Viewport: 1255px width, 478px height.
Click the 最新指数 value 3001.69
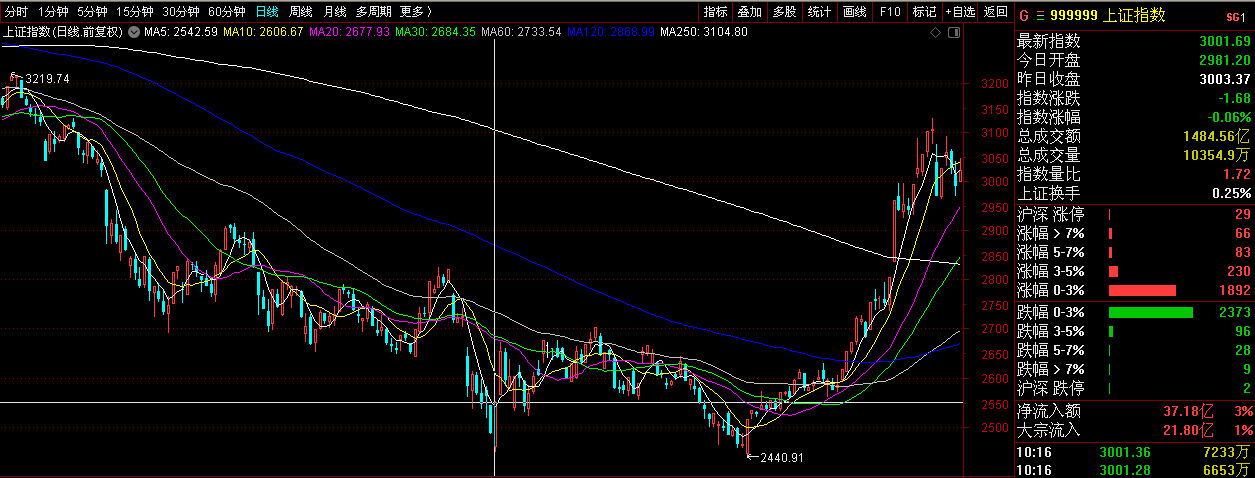[1224, 41]
